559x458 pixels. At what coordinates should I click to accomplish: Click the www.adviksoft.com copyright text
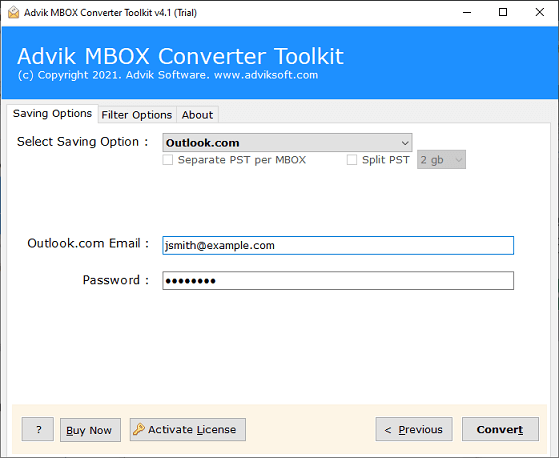coord(266,75)
